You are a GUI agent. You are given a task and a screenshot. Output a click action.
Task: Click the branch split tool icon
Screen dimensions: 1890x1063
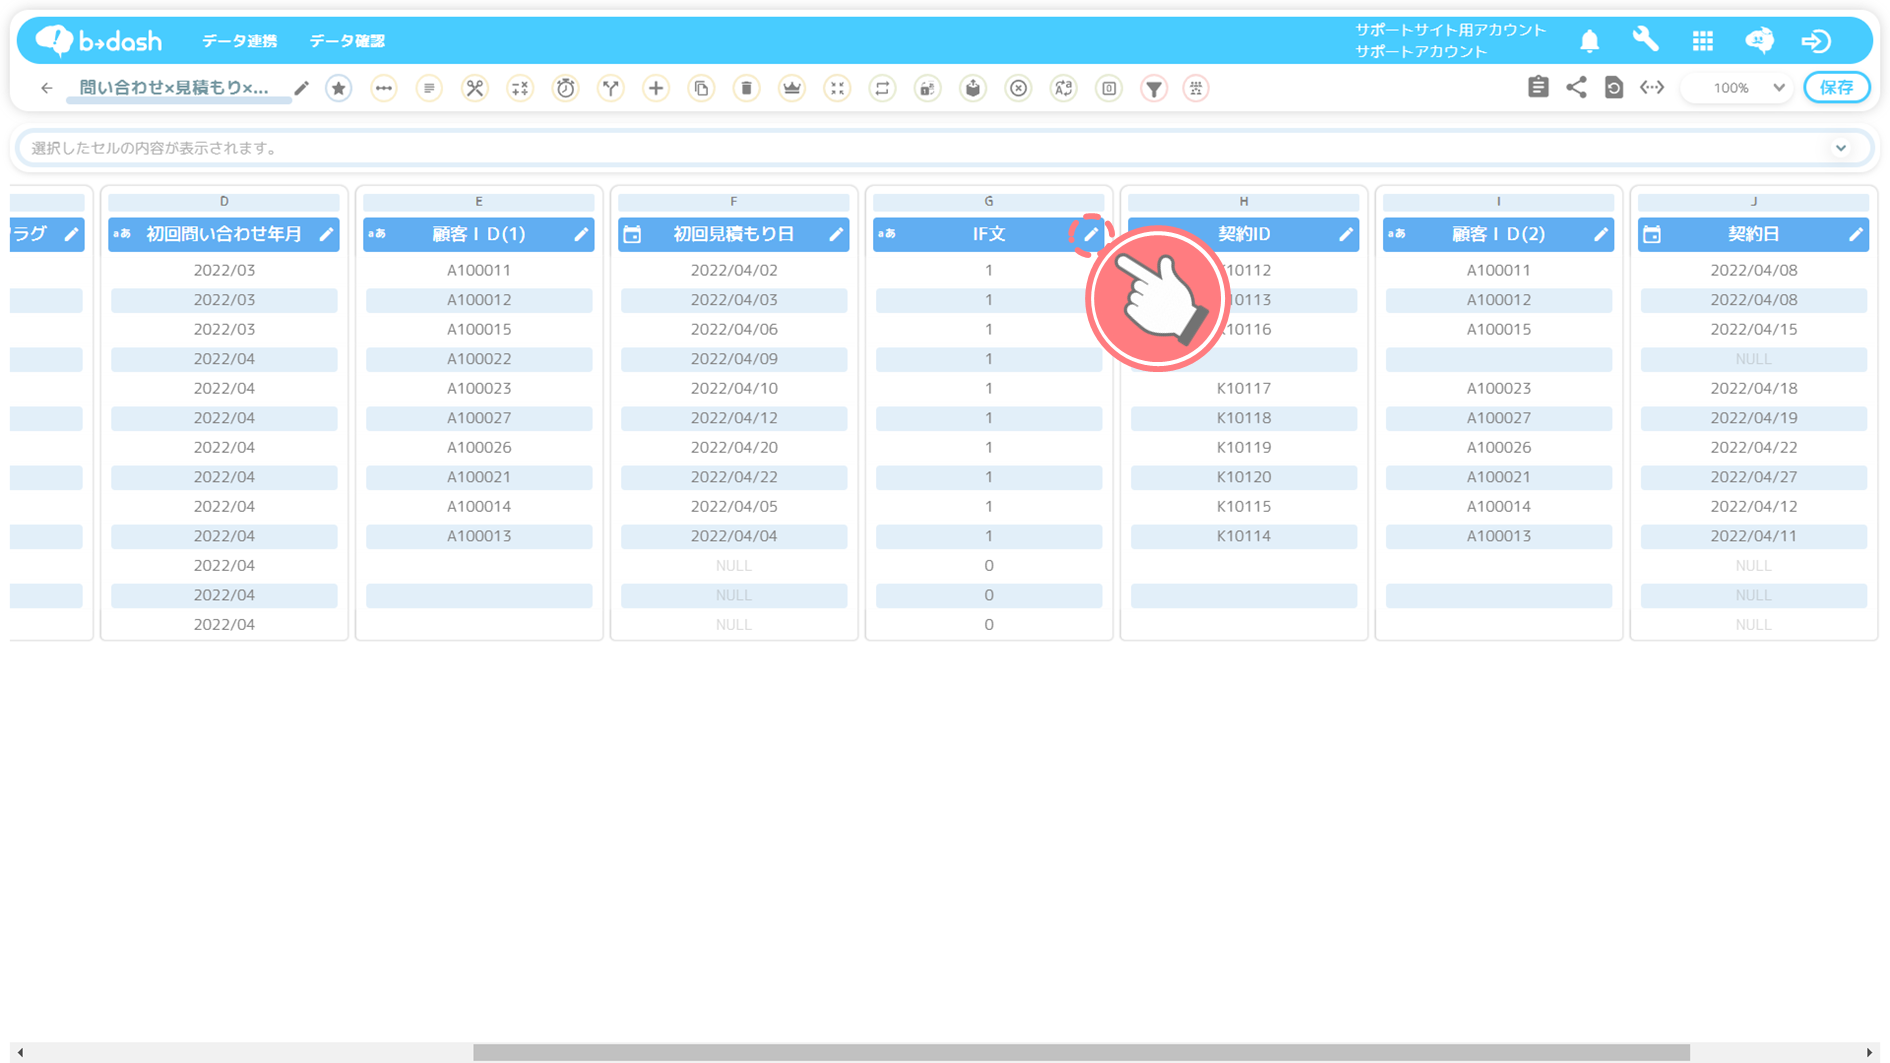(611, 88)
